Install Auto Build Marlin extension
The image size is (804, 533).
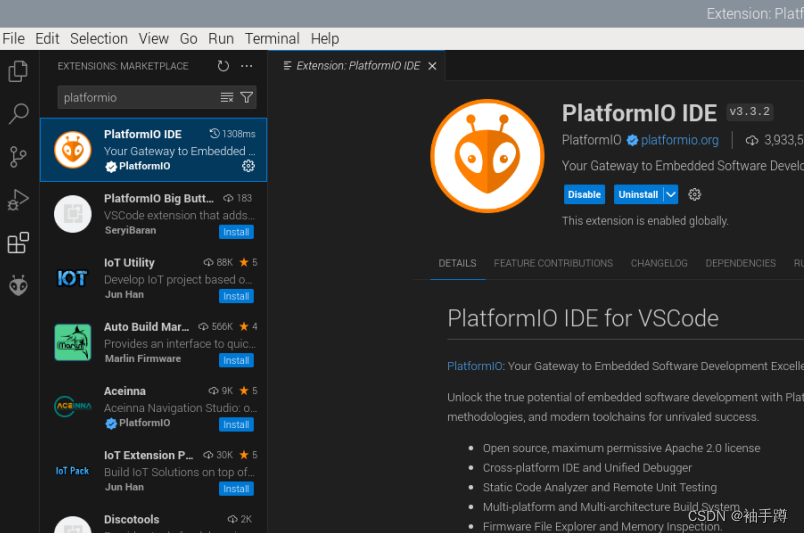click(x=236, y=360)
